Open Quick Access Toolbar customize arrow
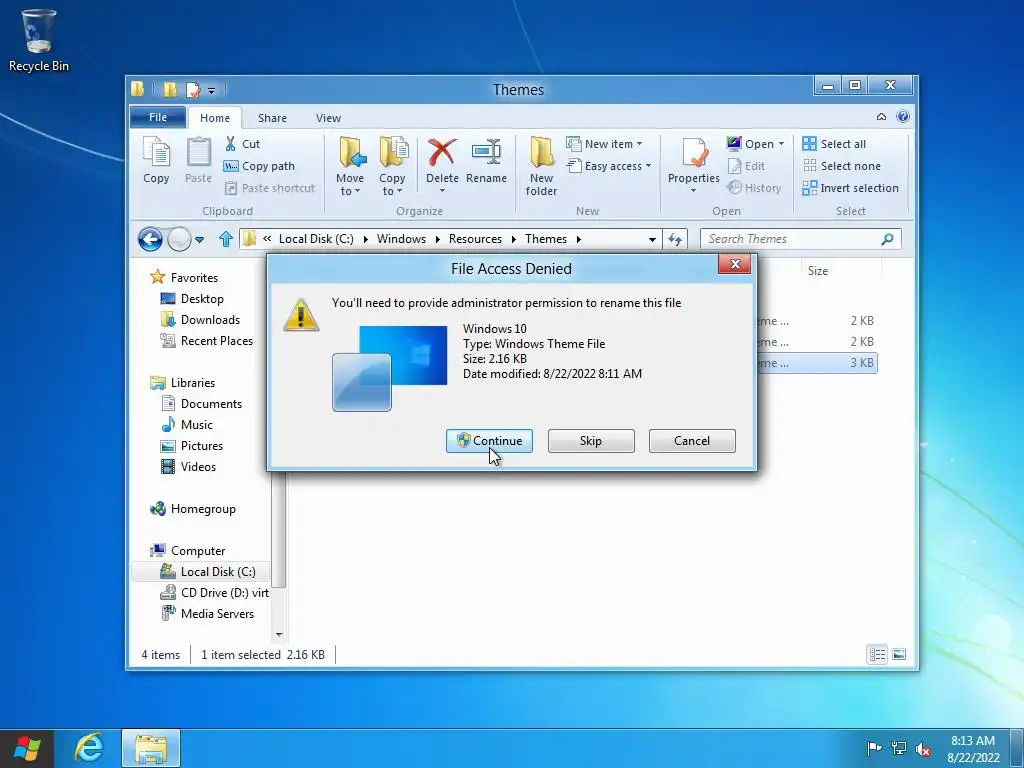 coord(212,90)
